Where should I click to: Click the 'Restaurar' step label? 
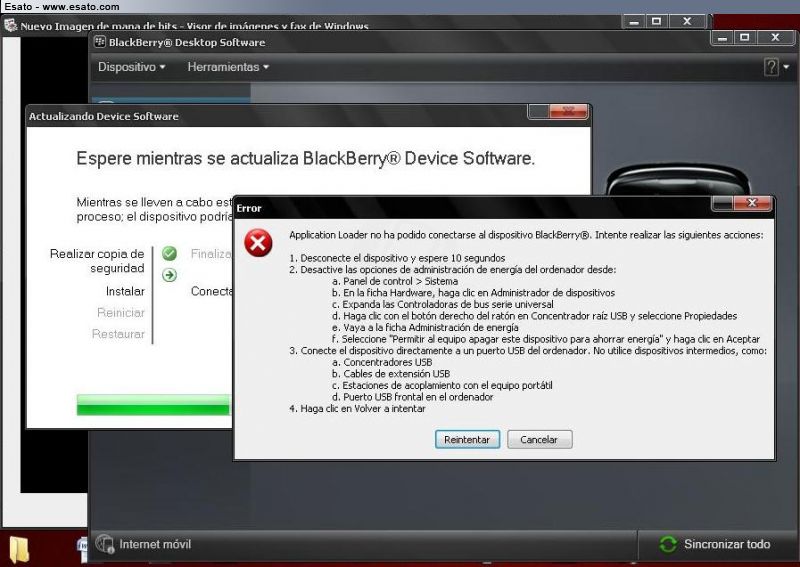click(118, 334)
